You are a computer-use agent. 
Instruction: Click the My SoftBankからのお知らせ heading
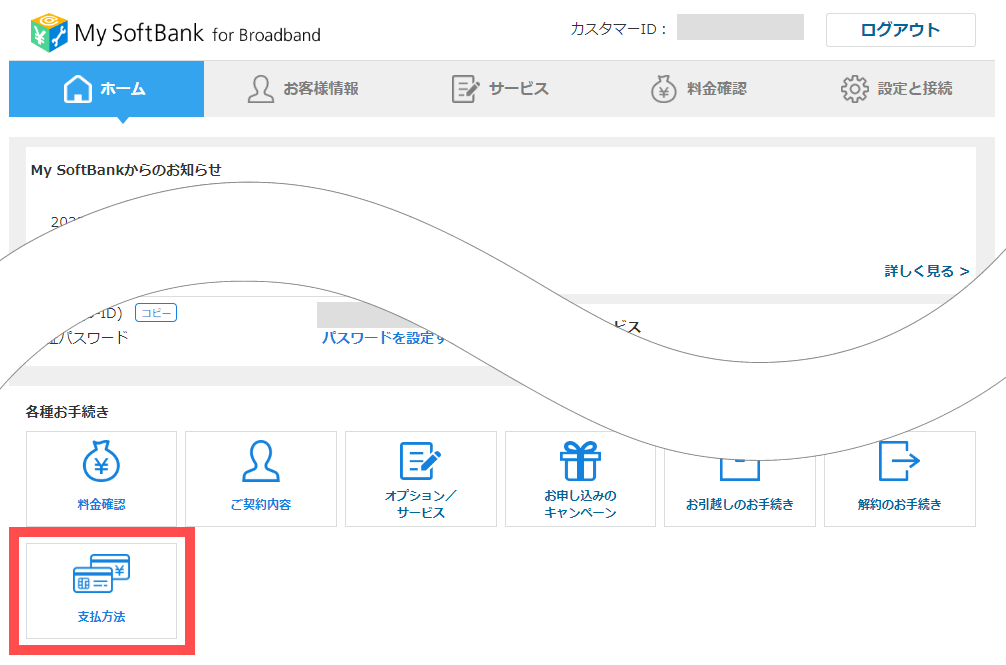coord(126,170)
